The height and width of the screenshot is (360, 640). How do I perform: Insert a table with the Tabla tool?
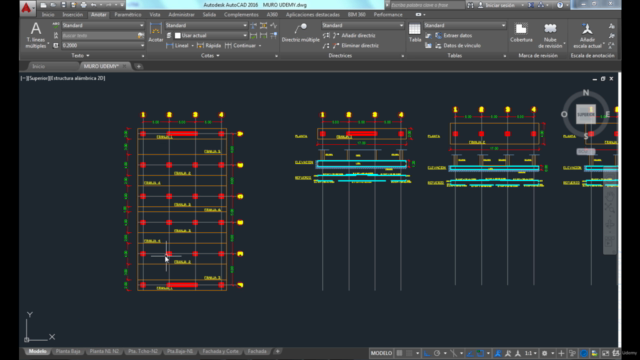click(415, 32)
